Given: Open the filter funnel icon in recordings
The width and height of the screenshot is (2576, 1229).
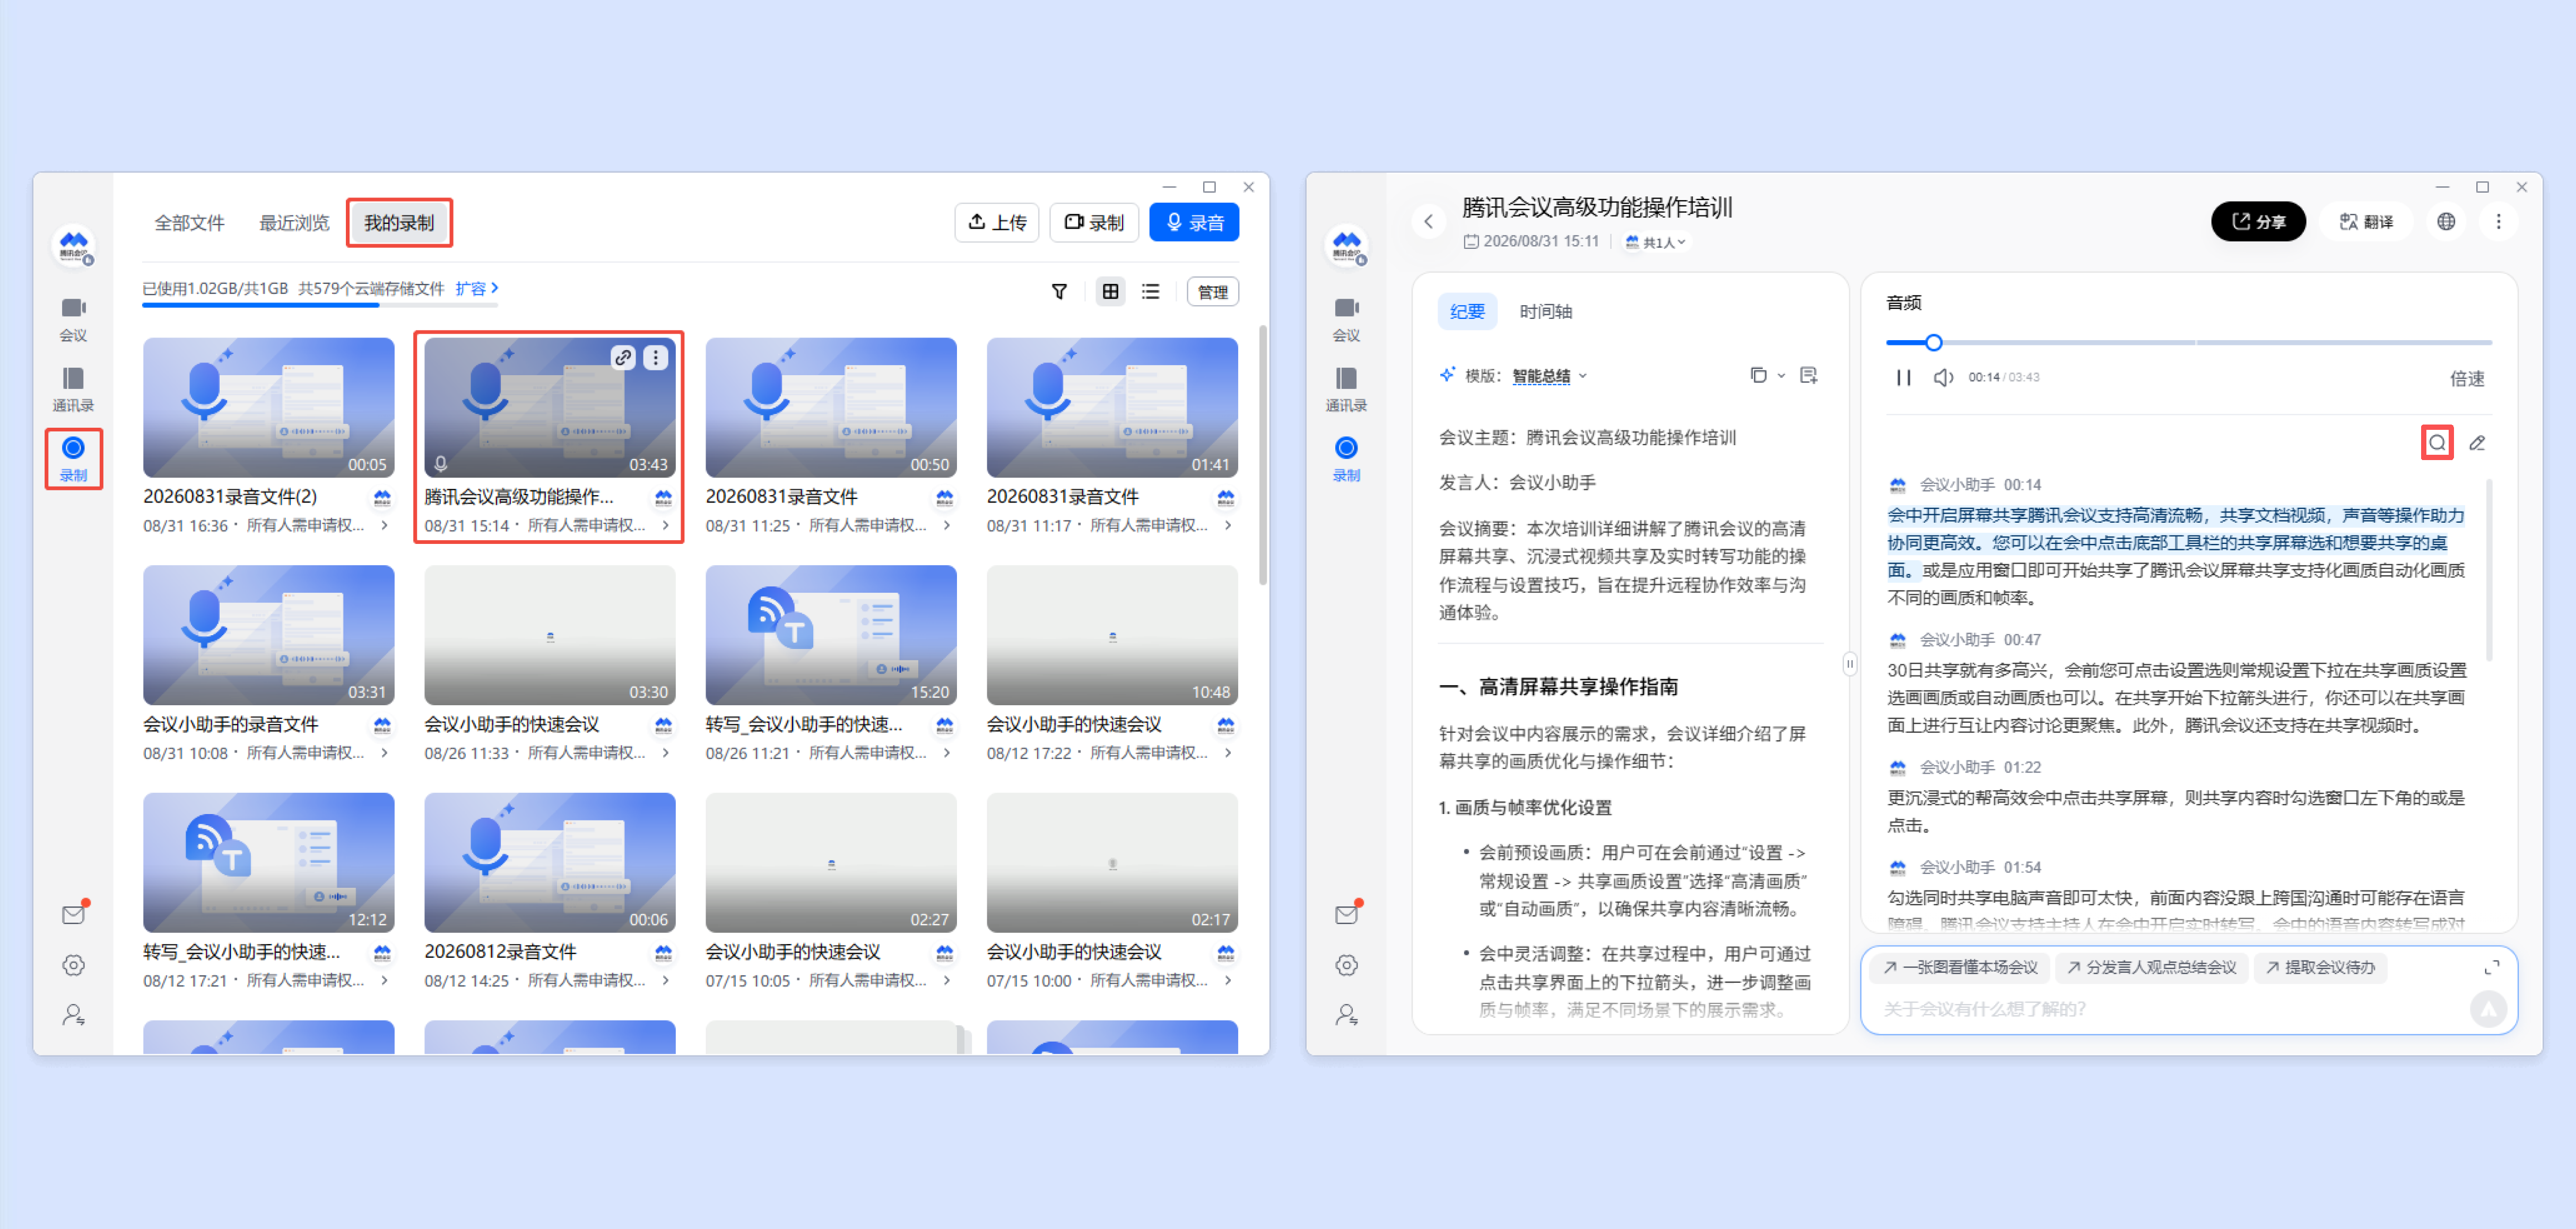Looking at the screenshot, I should (1059, 292).
